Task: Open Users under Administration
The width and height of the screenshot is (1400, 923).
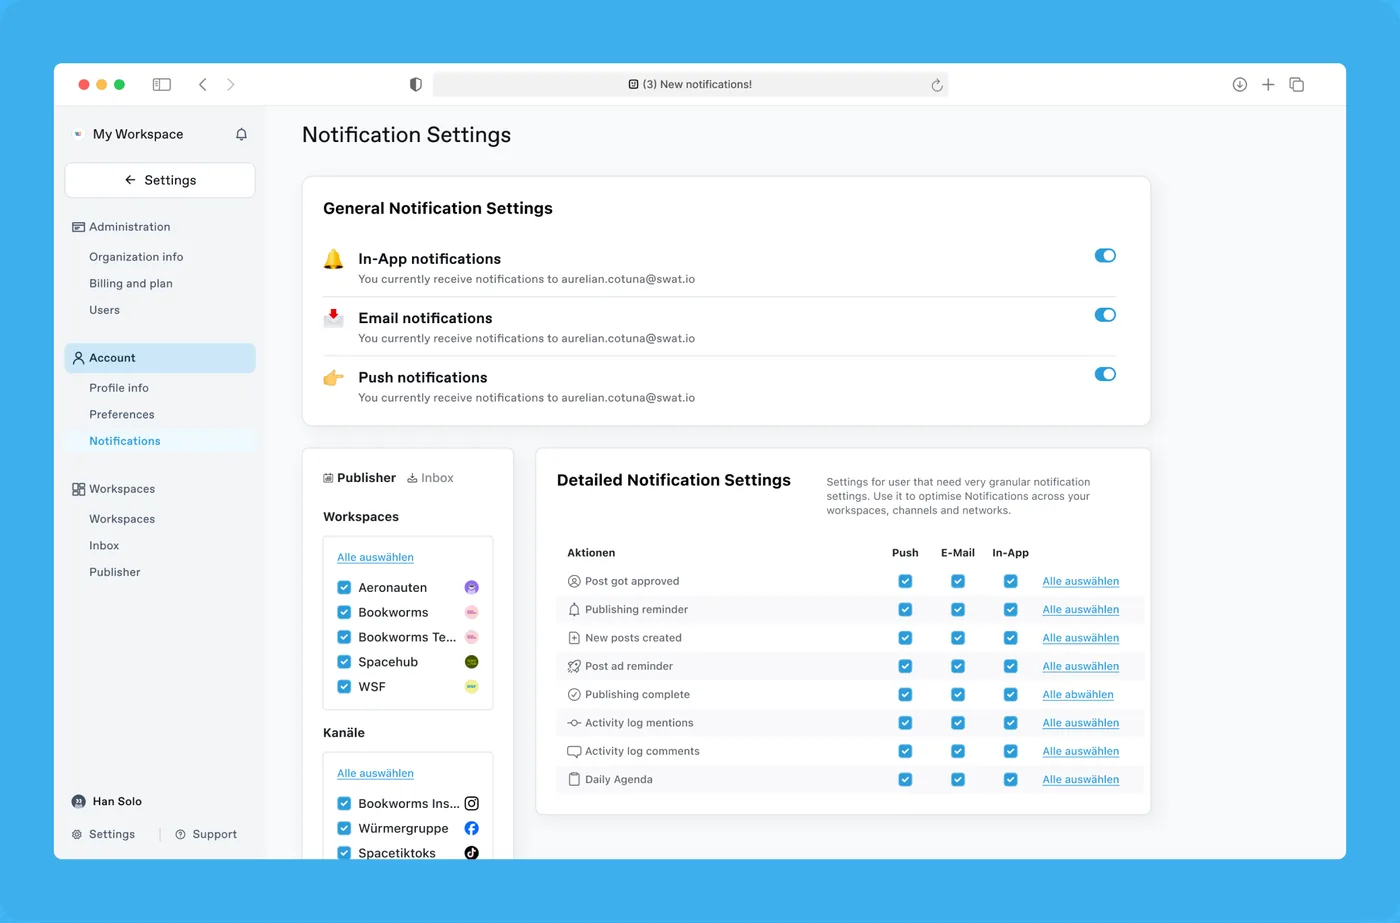Action: [104, 310]
